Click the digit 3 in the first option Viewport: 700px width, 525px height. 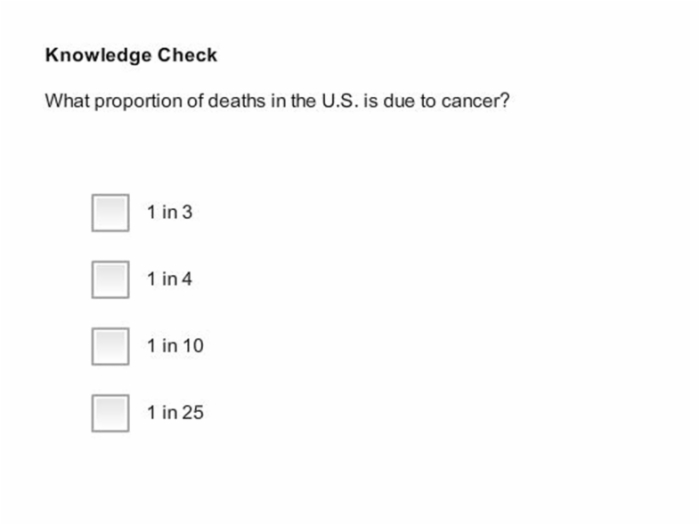[x=188, y=212]
